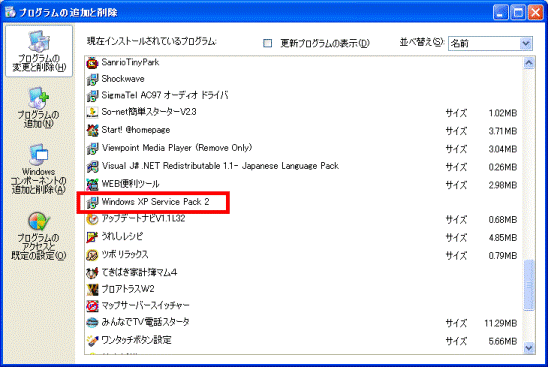Select SanrioTinyPark program name

click(x=130, y=63)
